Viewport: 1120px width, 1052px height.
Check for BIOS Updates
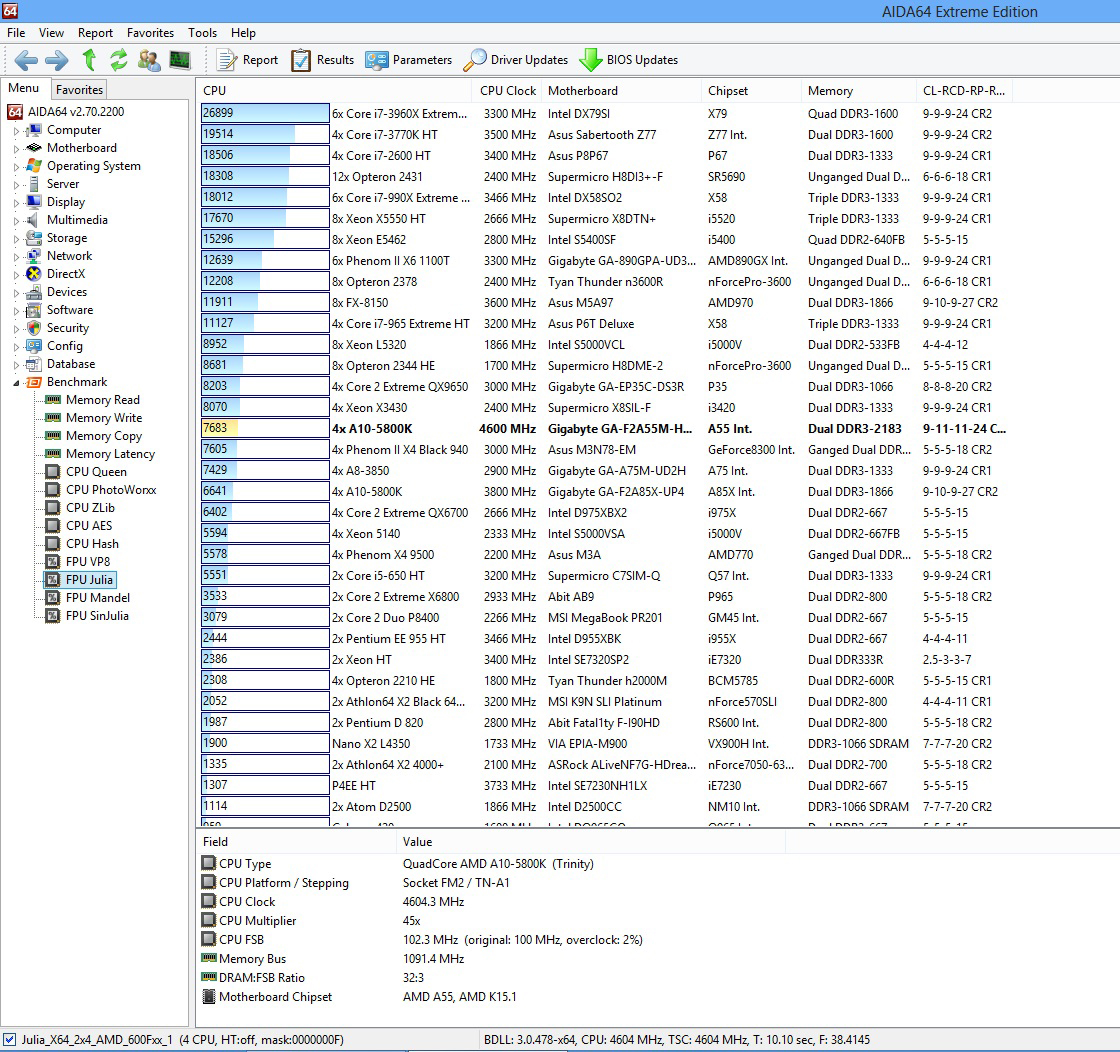coord(629,60)
